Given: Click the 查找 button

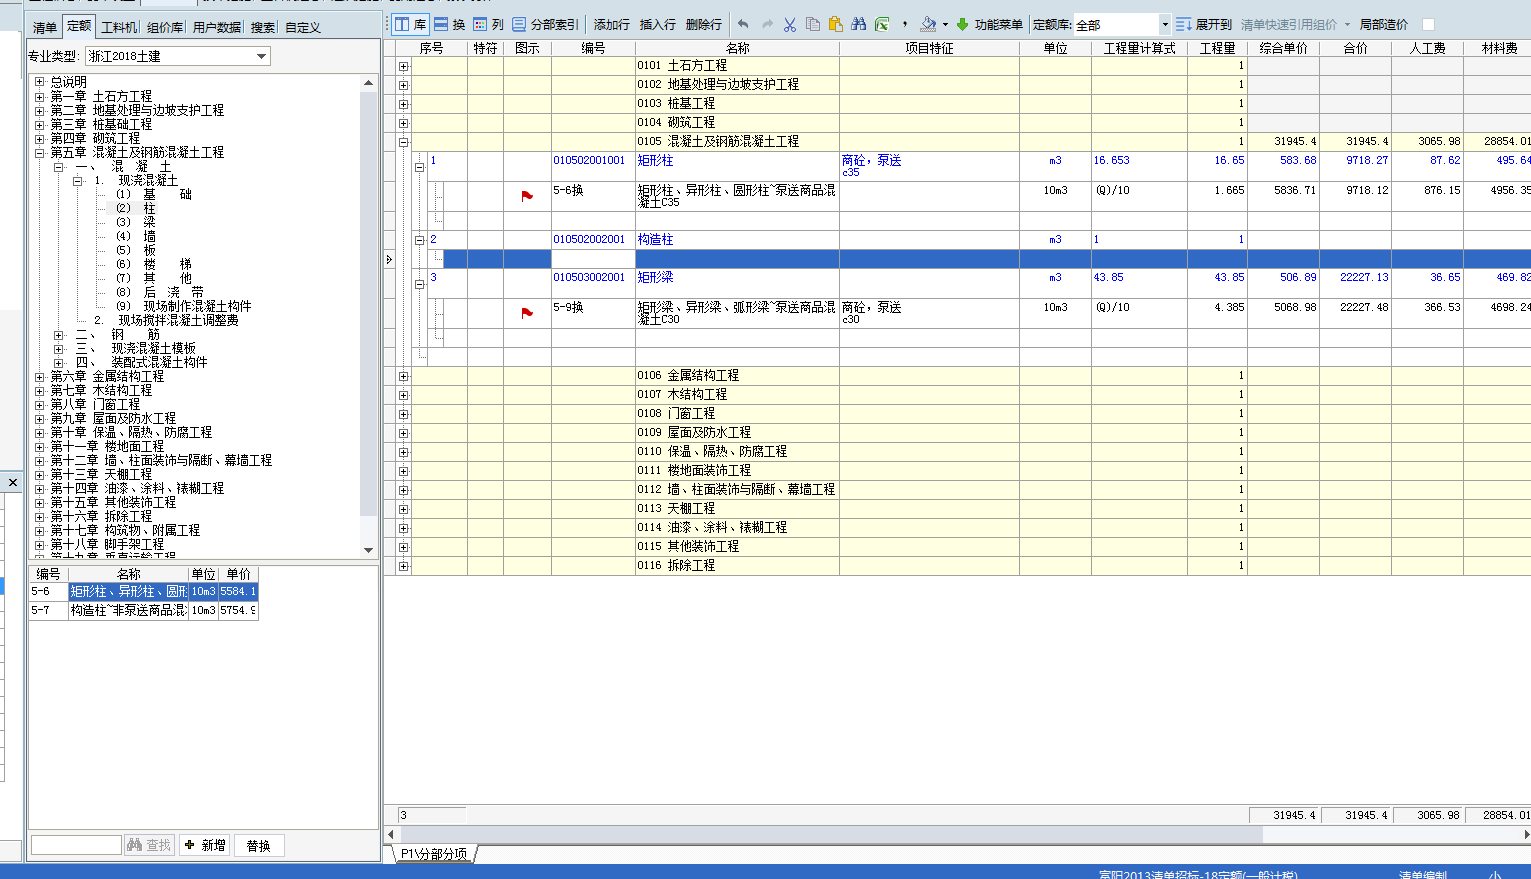Looking at the screenshot, I should point(149,845).
